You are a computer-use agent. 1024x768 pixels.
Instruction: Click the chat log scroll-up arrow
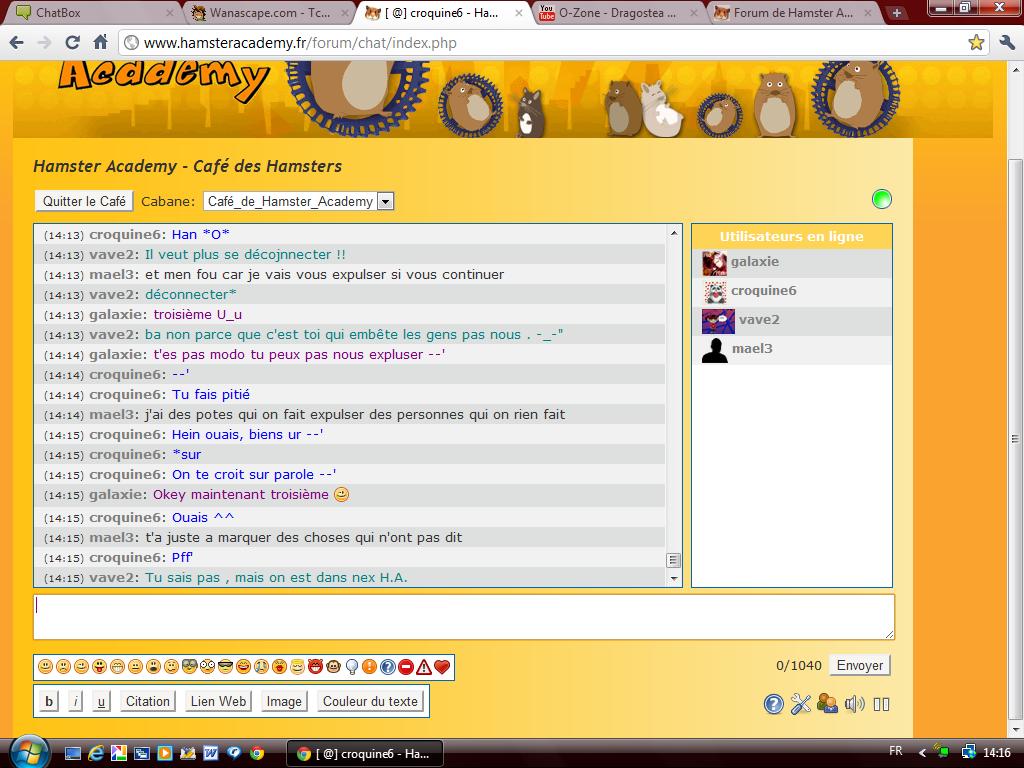pyautogui.click(x=673, y=232)
